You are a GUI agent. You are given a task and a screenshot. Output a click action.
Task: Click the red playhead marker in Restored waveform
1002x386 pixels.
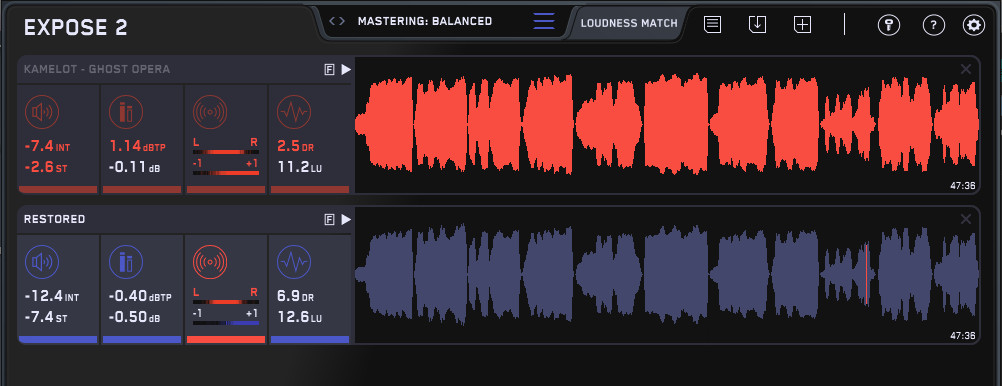[x=867, y=274]
